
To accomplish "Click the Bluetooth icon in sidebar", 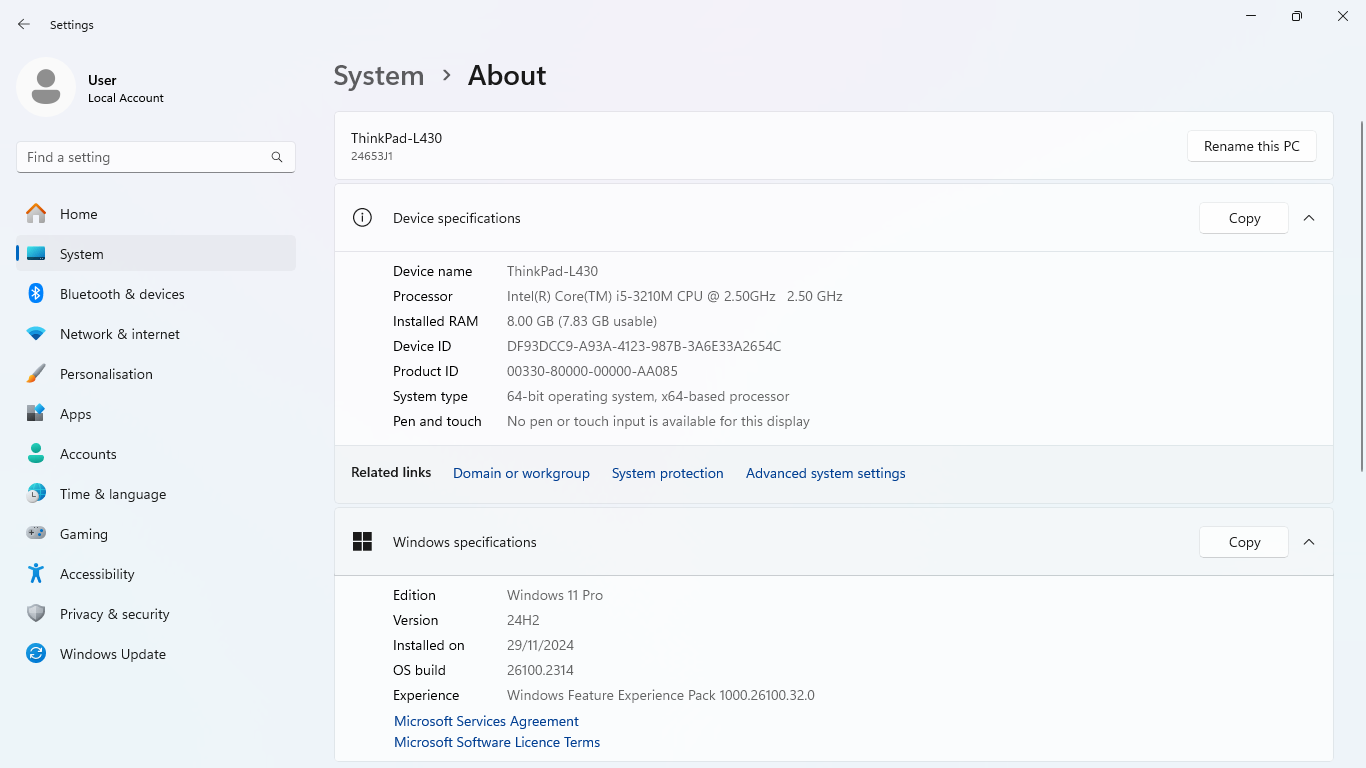I will coord(36,294).
